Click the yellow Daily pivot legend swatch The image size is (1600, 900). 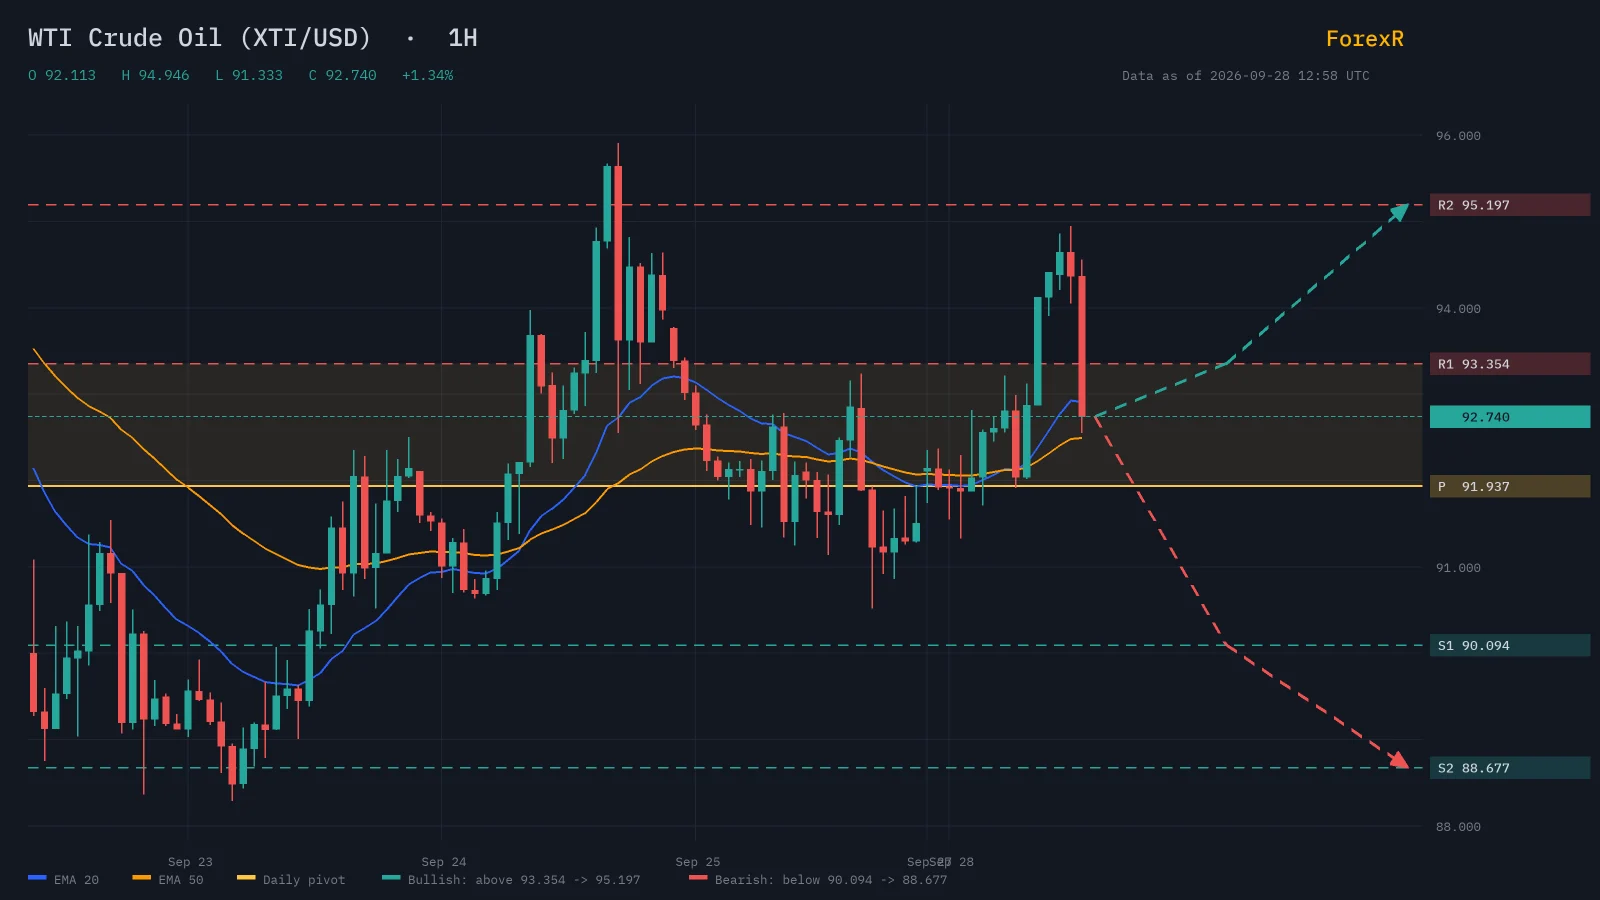coord(246,878)
